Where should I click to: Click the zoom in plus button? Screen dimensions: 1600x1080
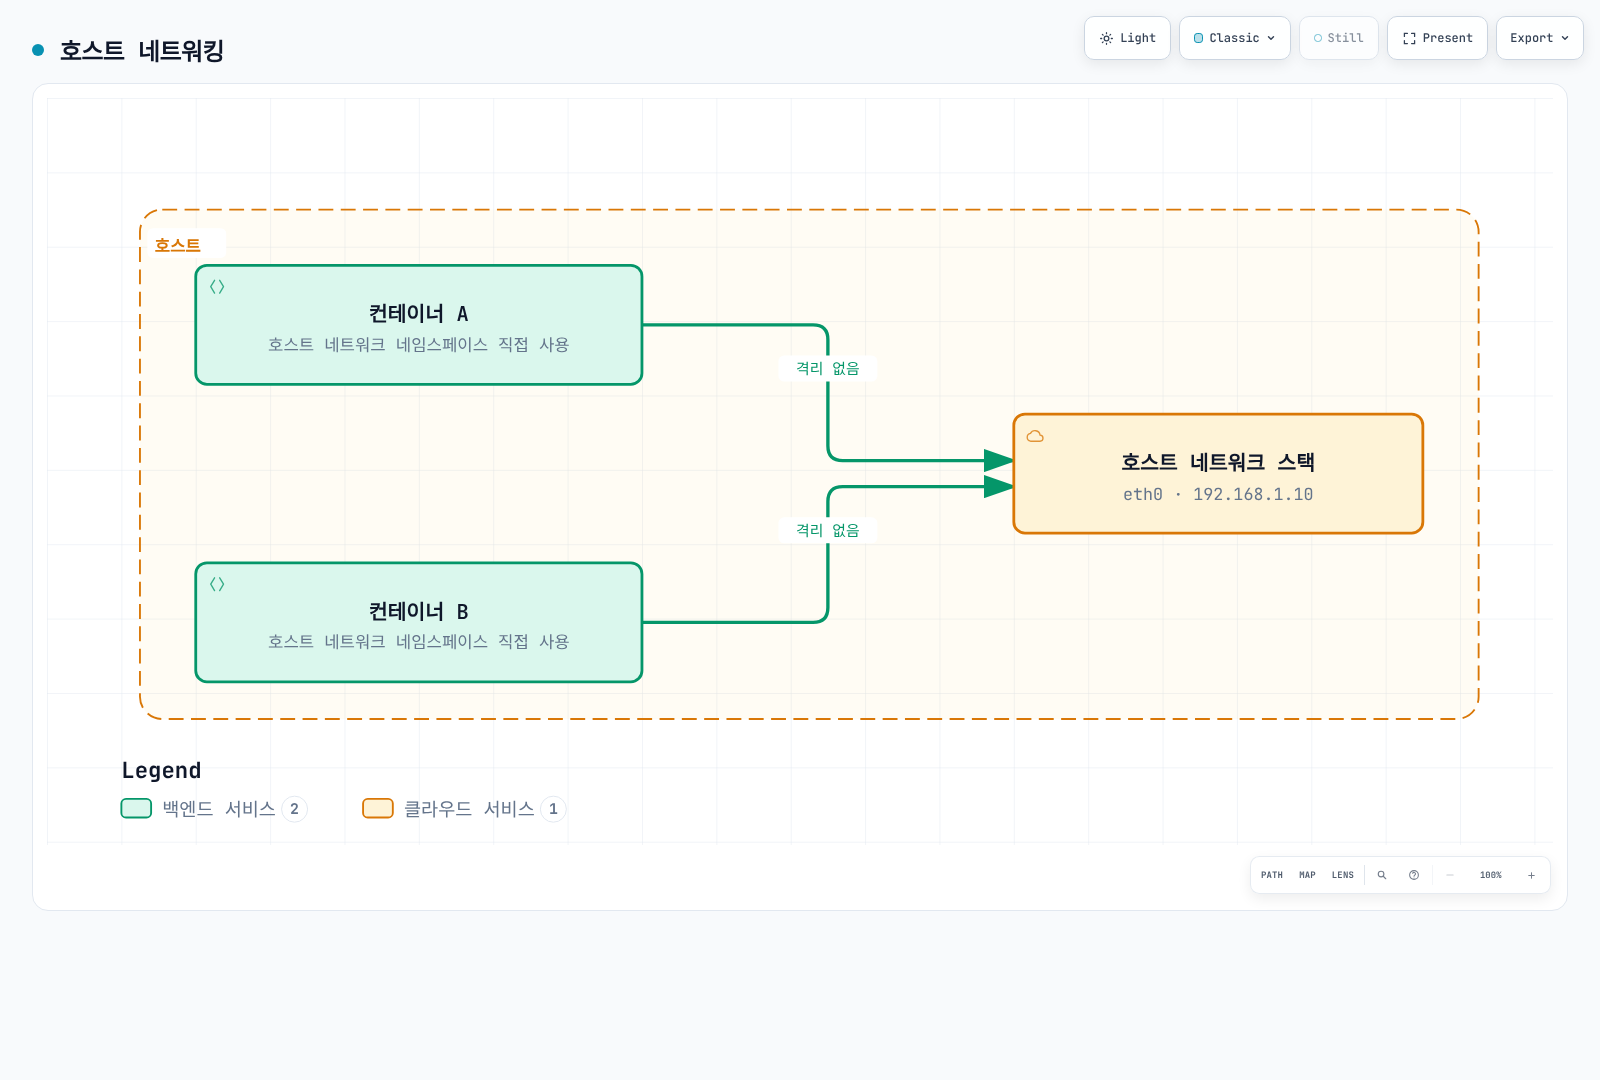pyautogui.click(x=1531, y=875)
